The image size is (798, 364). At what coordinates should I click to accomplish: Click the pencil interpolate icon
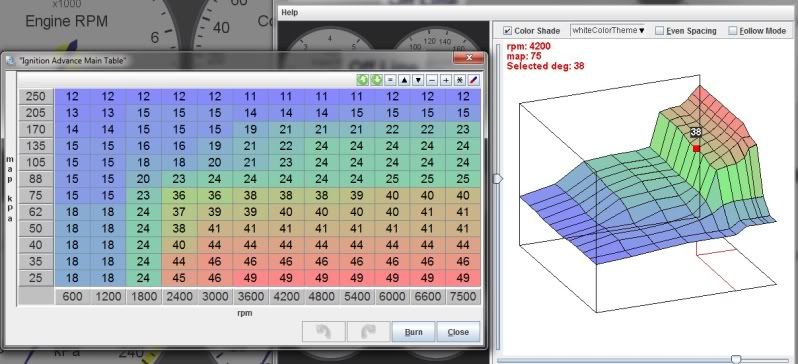click(x=473, y=80)
